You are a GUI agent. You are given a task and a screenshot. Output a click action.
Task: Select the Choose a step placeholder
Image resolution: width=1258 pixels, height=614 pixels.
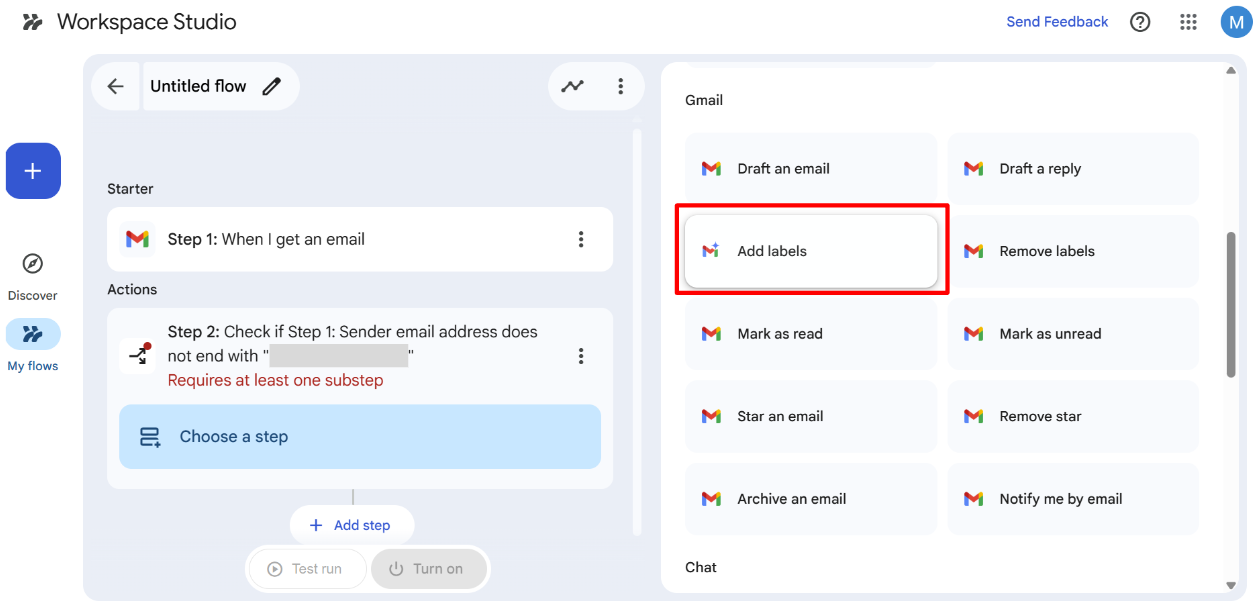(360, 437)
